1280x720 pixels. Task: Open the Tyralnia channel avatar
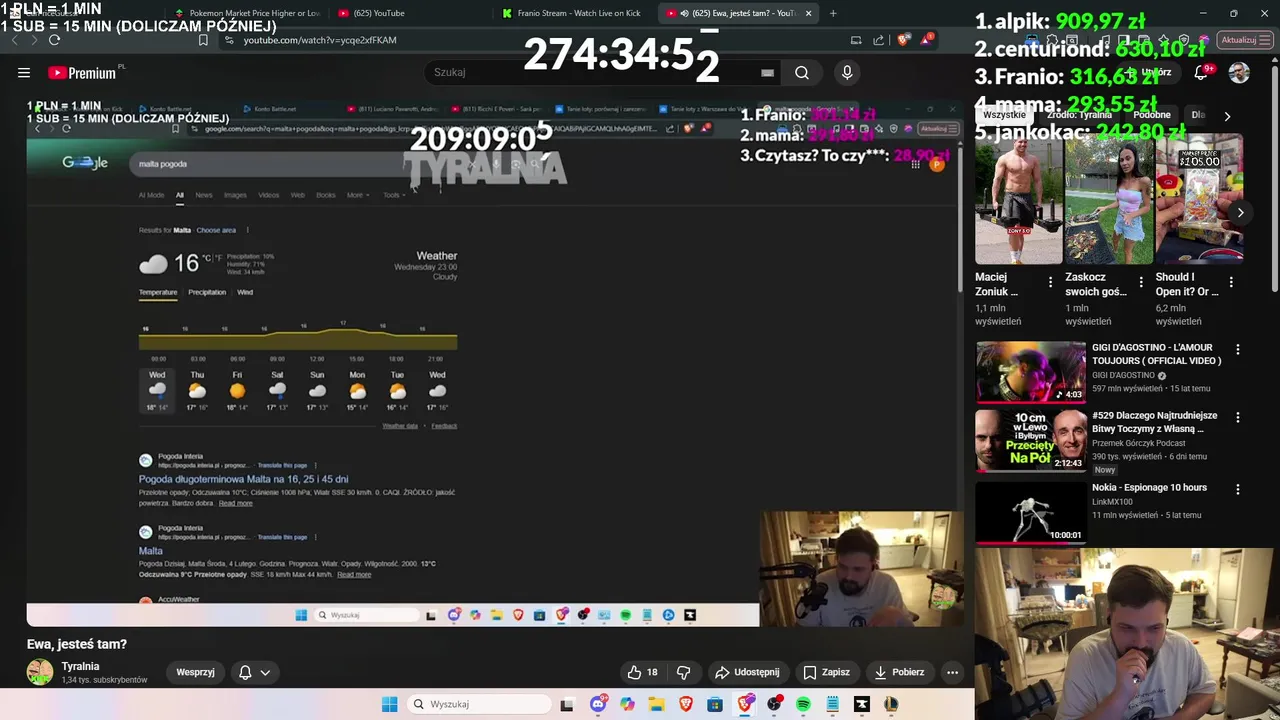40,672
